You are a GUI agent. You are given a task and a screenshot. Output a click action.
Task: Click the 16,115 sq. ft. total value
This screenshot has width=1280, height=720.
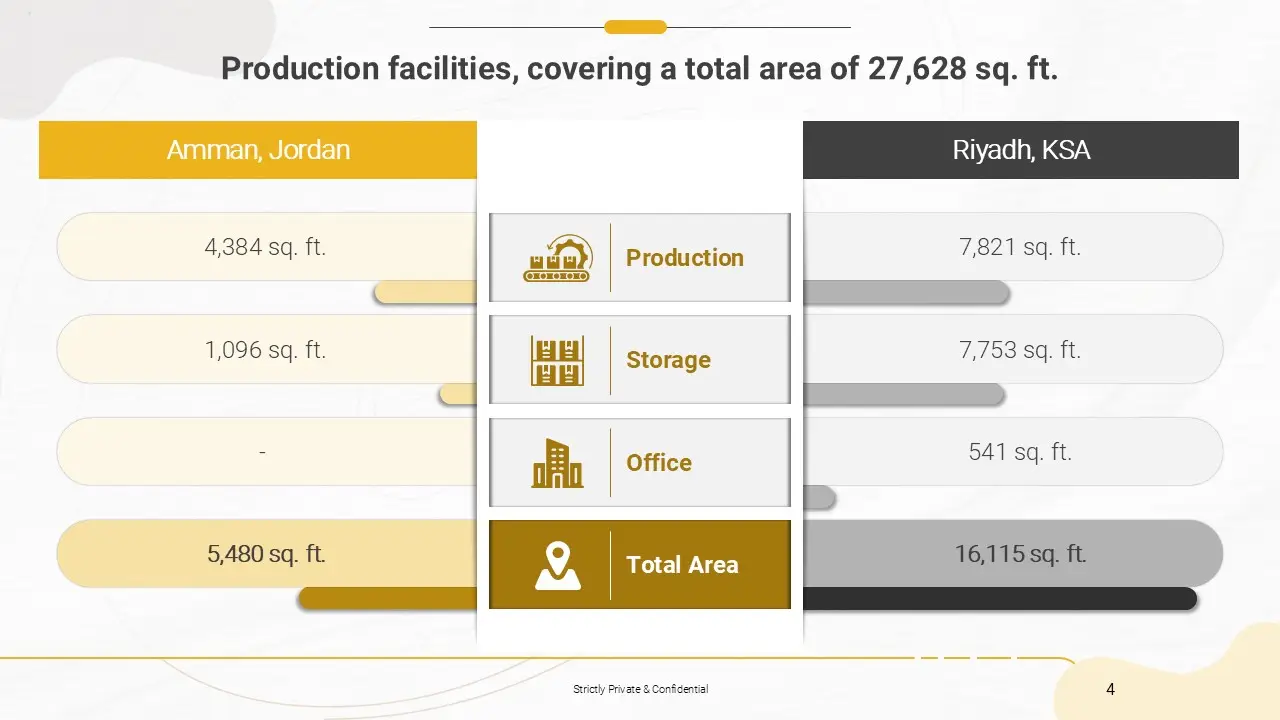click(1020, 554)
